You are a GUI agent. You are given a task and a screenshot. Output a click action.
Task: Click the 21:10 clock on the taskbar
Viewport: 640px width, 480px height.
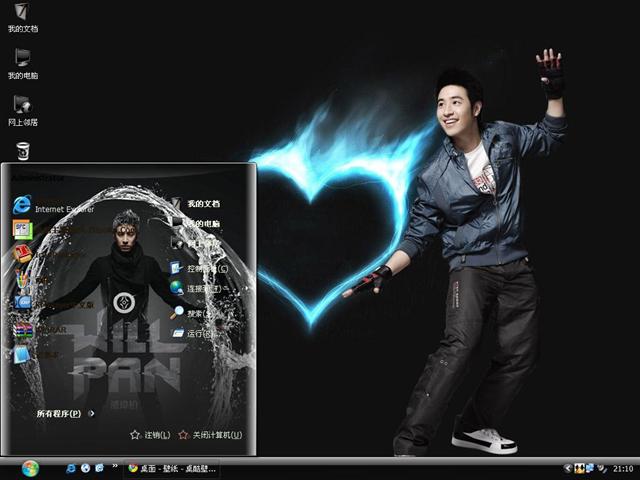pos(623,469)
